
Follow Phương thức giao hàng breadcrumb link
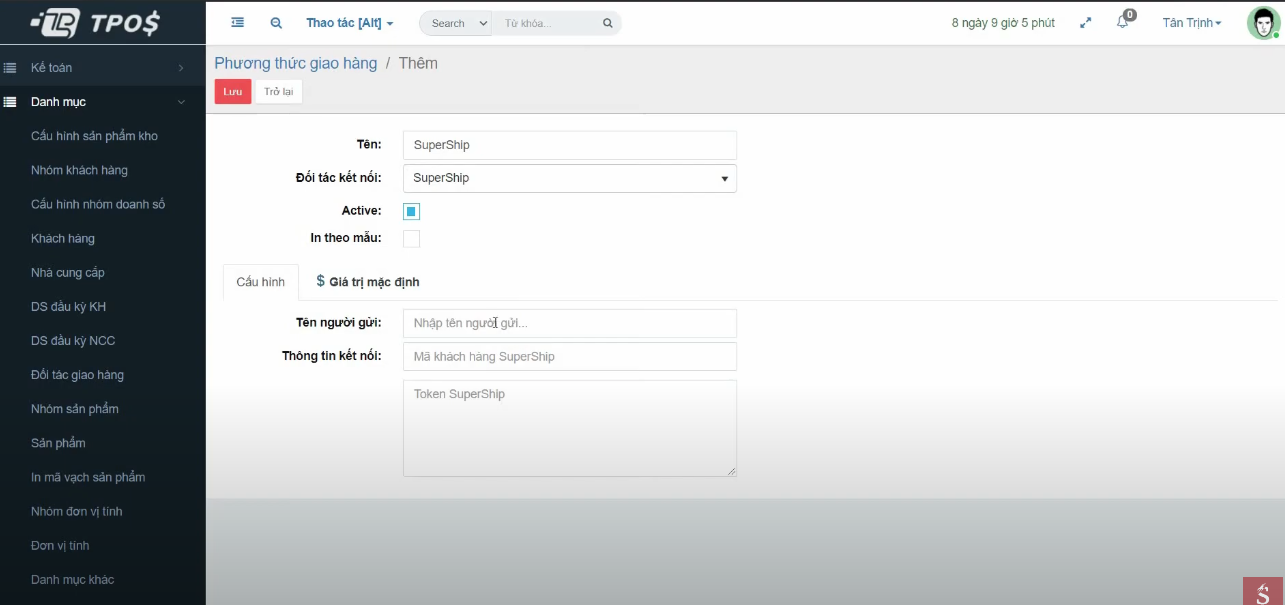tap(296, 63)
